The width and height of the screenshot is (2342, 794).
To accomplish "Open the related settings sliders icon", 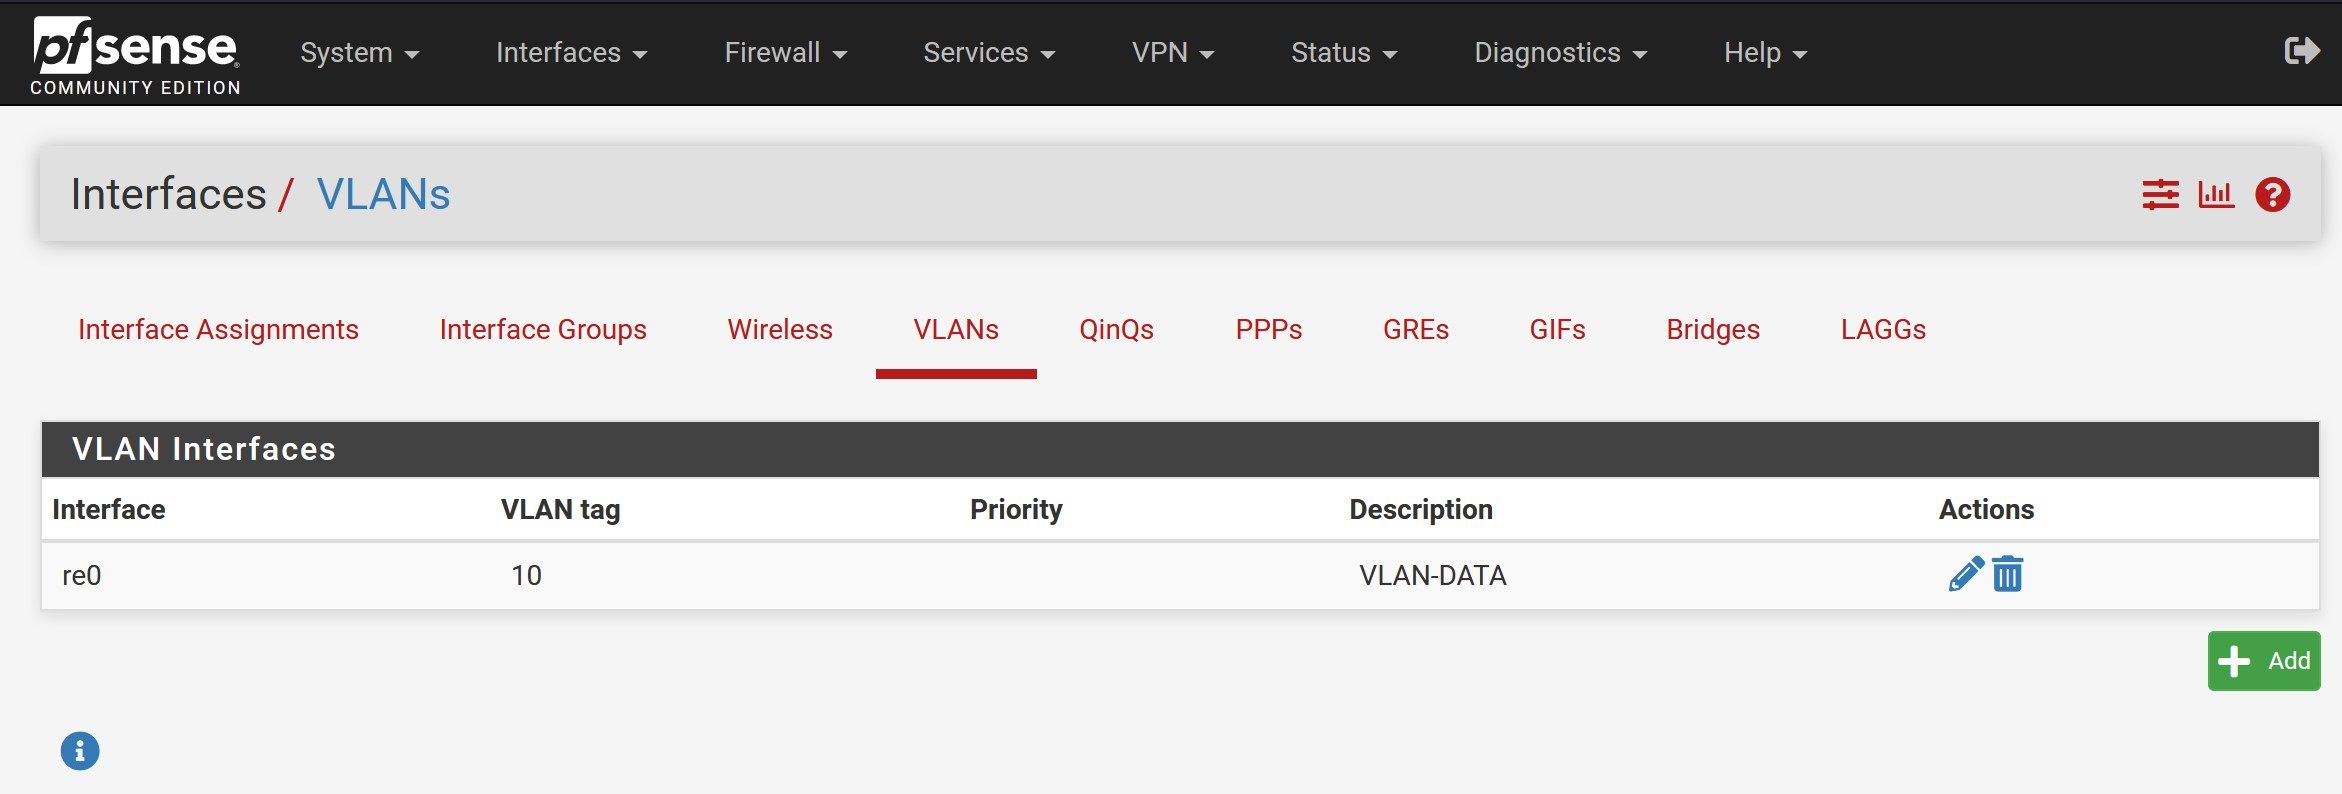I will pyautogui.click(x=2160, y=194).
